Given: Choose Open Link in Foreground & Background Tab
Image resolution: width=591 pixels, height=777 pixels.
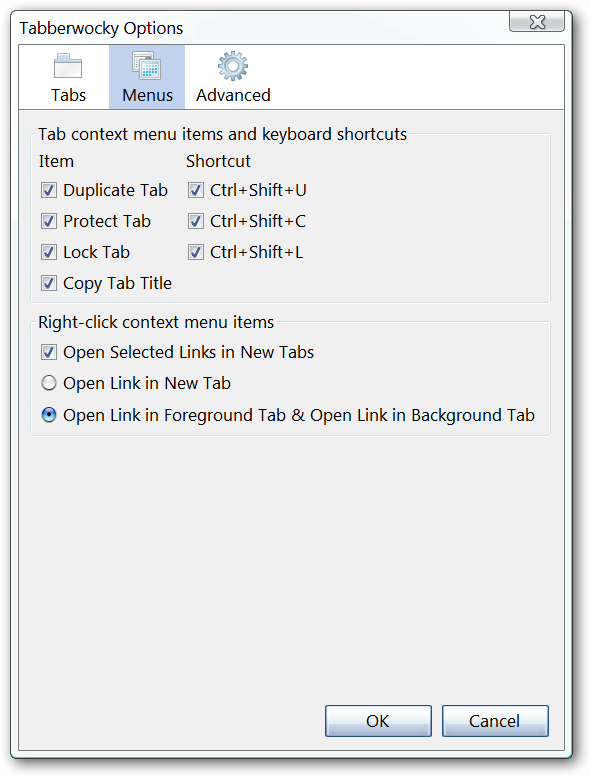Looking at the screenshot, I should 49,415.
